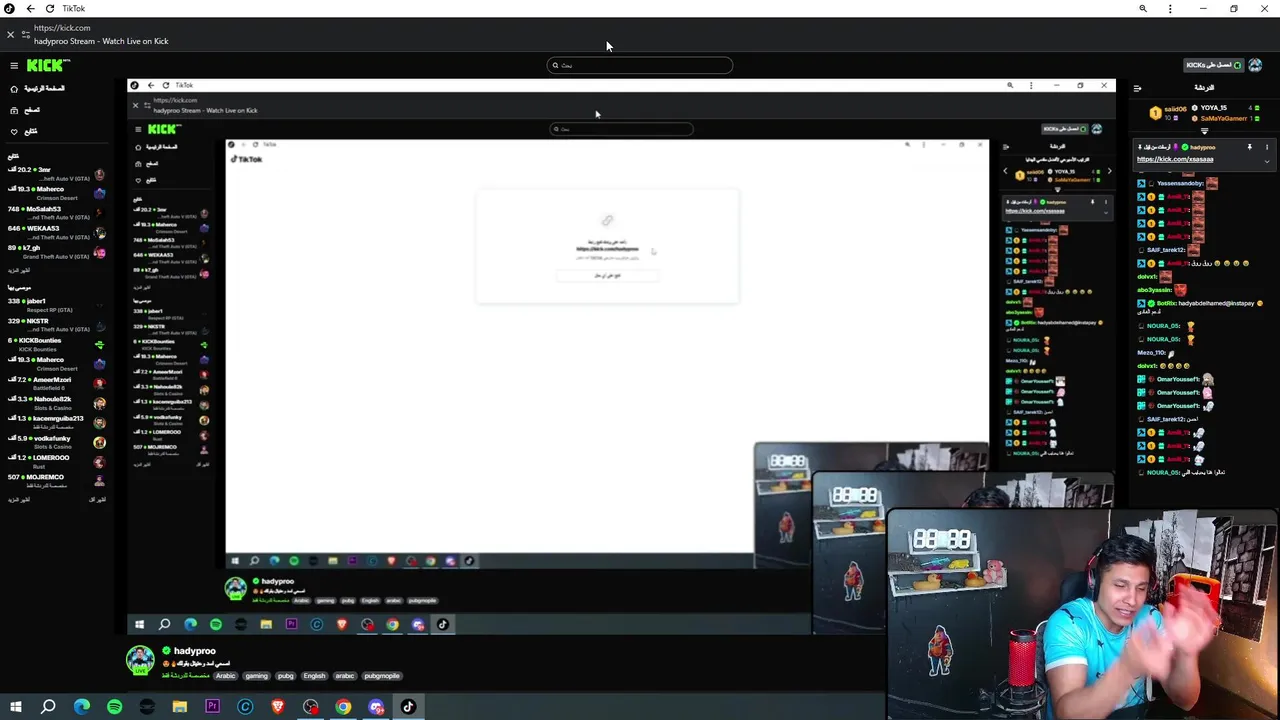This screenshot has width=1280, height=720.
Task: Open more options on outer pinned message
Action: click(x=1267, y=147)
